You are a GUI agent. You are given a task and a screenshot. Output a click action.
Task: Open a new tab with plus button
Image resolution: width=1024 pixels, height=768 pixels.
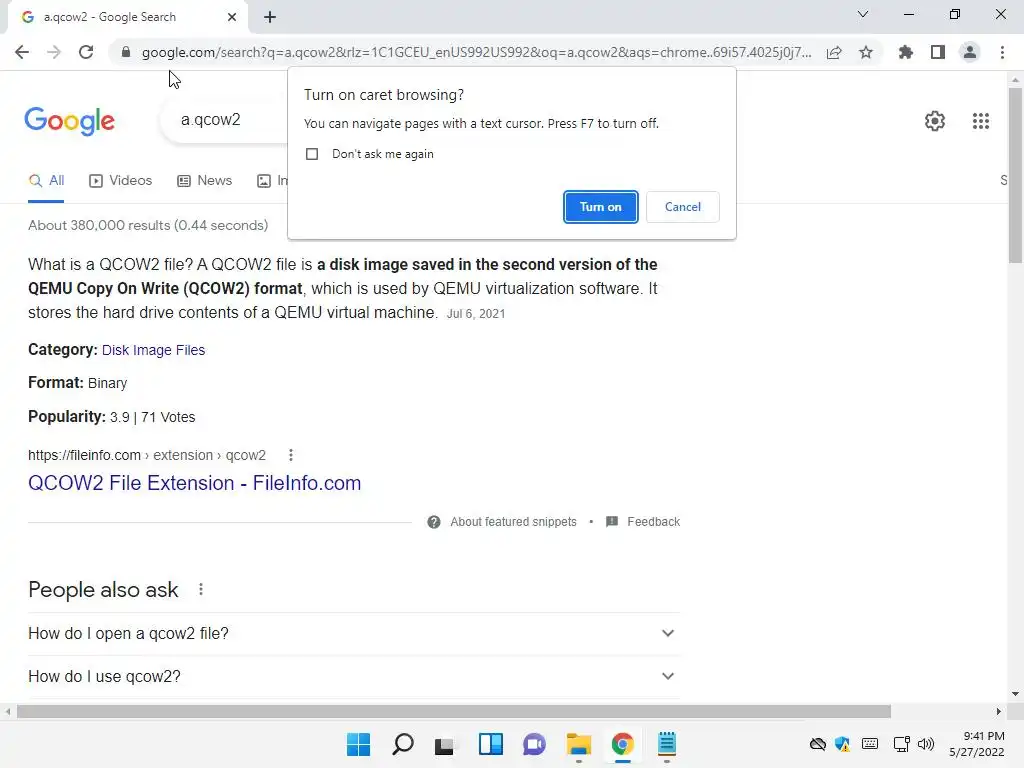pyautogui.click(x=270, y=17)
